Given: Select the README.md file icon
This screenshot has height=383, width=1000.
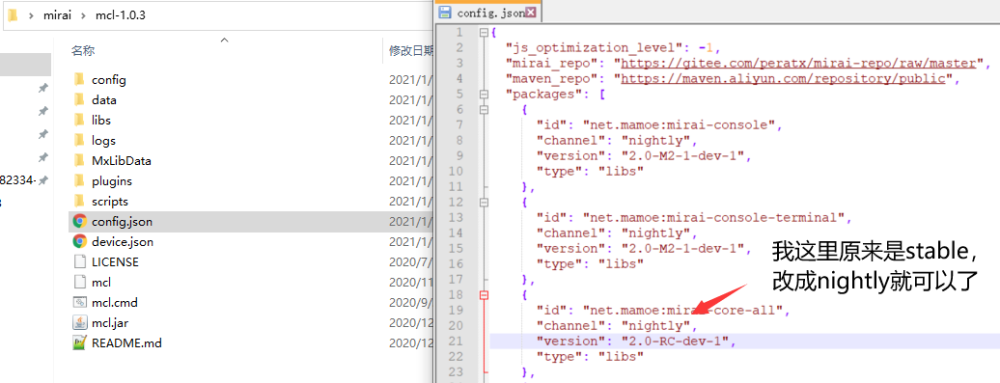Looking at the screenshot, I should 80,343.
